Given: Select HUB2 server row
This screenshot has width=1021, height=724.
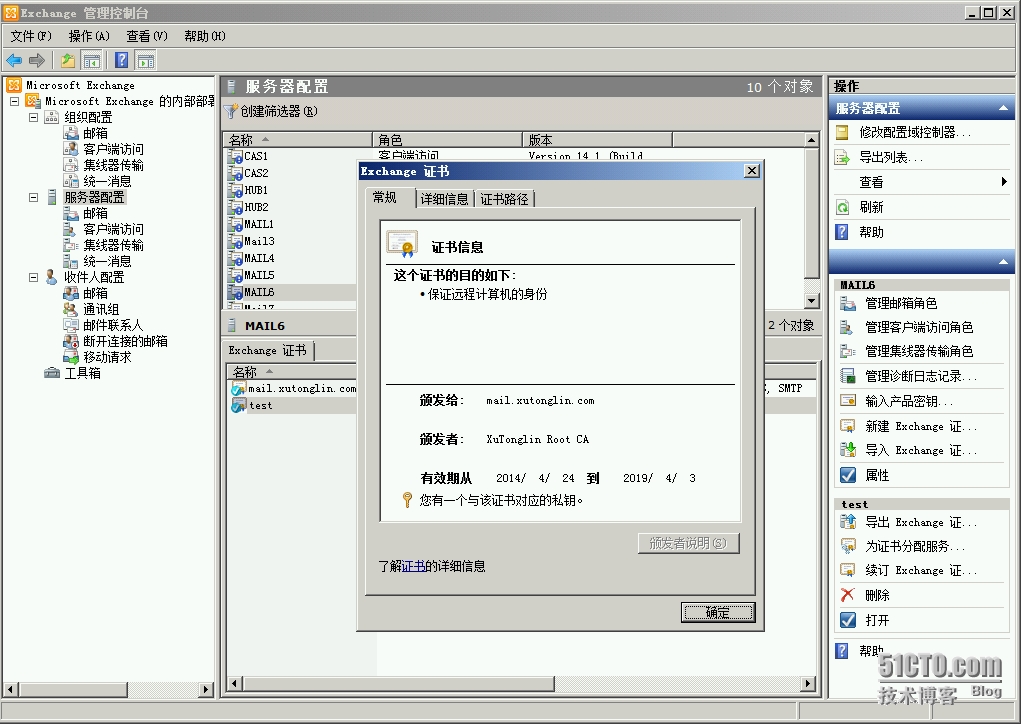Looking at the screenshot, I should [x=256, y=207].
